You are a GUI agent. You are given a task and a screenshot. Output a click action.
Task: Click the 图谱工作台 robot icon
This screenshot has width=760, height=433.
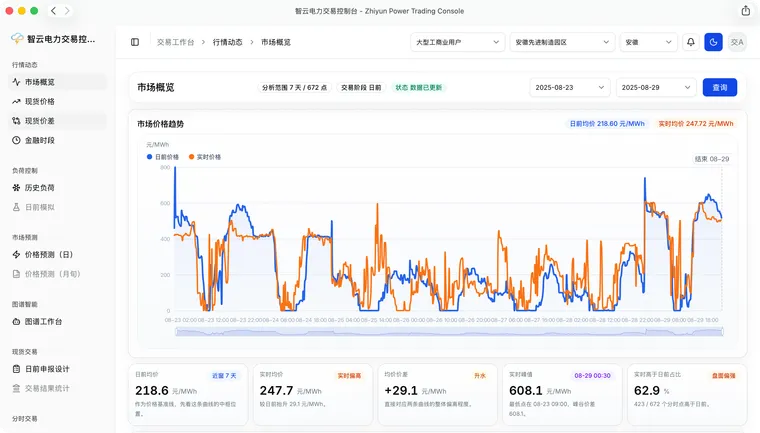[16, 321]
